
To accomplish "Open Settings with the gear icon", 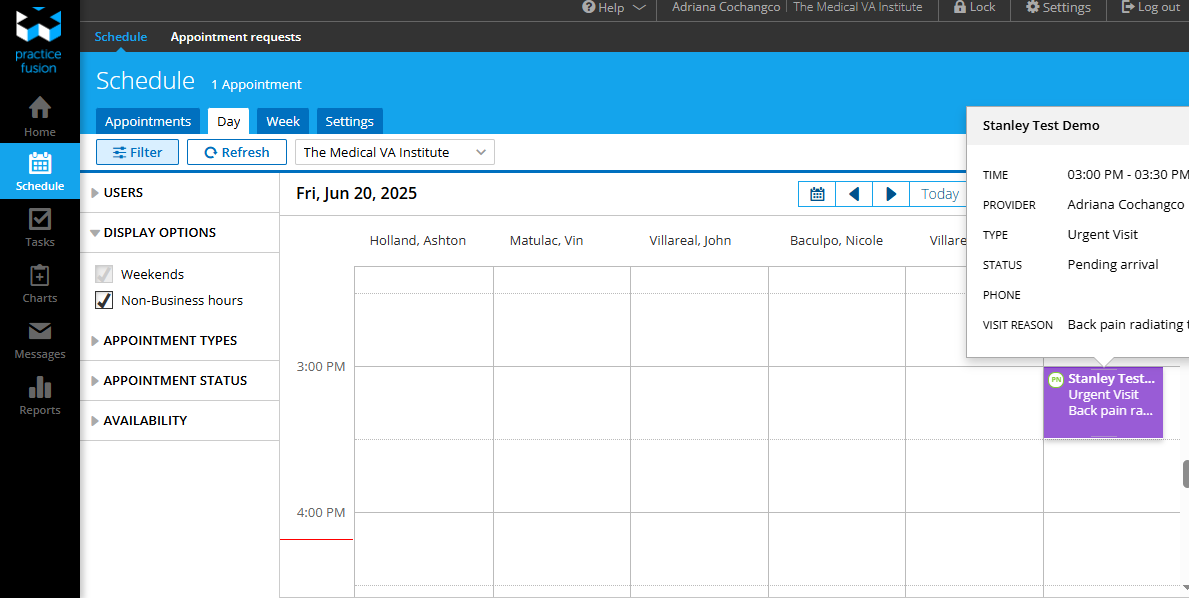I will click(1058, 8).
